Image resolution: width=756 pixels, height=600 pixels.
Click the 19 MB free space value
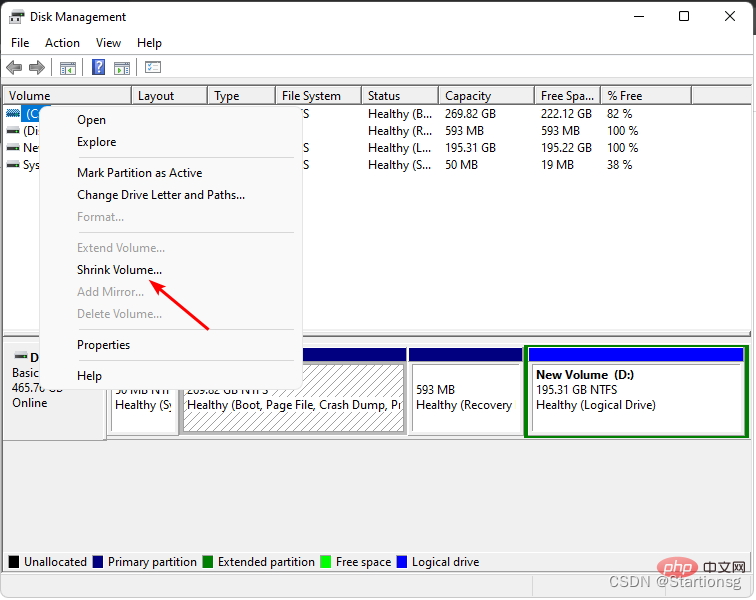click(557, 165)
